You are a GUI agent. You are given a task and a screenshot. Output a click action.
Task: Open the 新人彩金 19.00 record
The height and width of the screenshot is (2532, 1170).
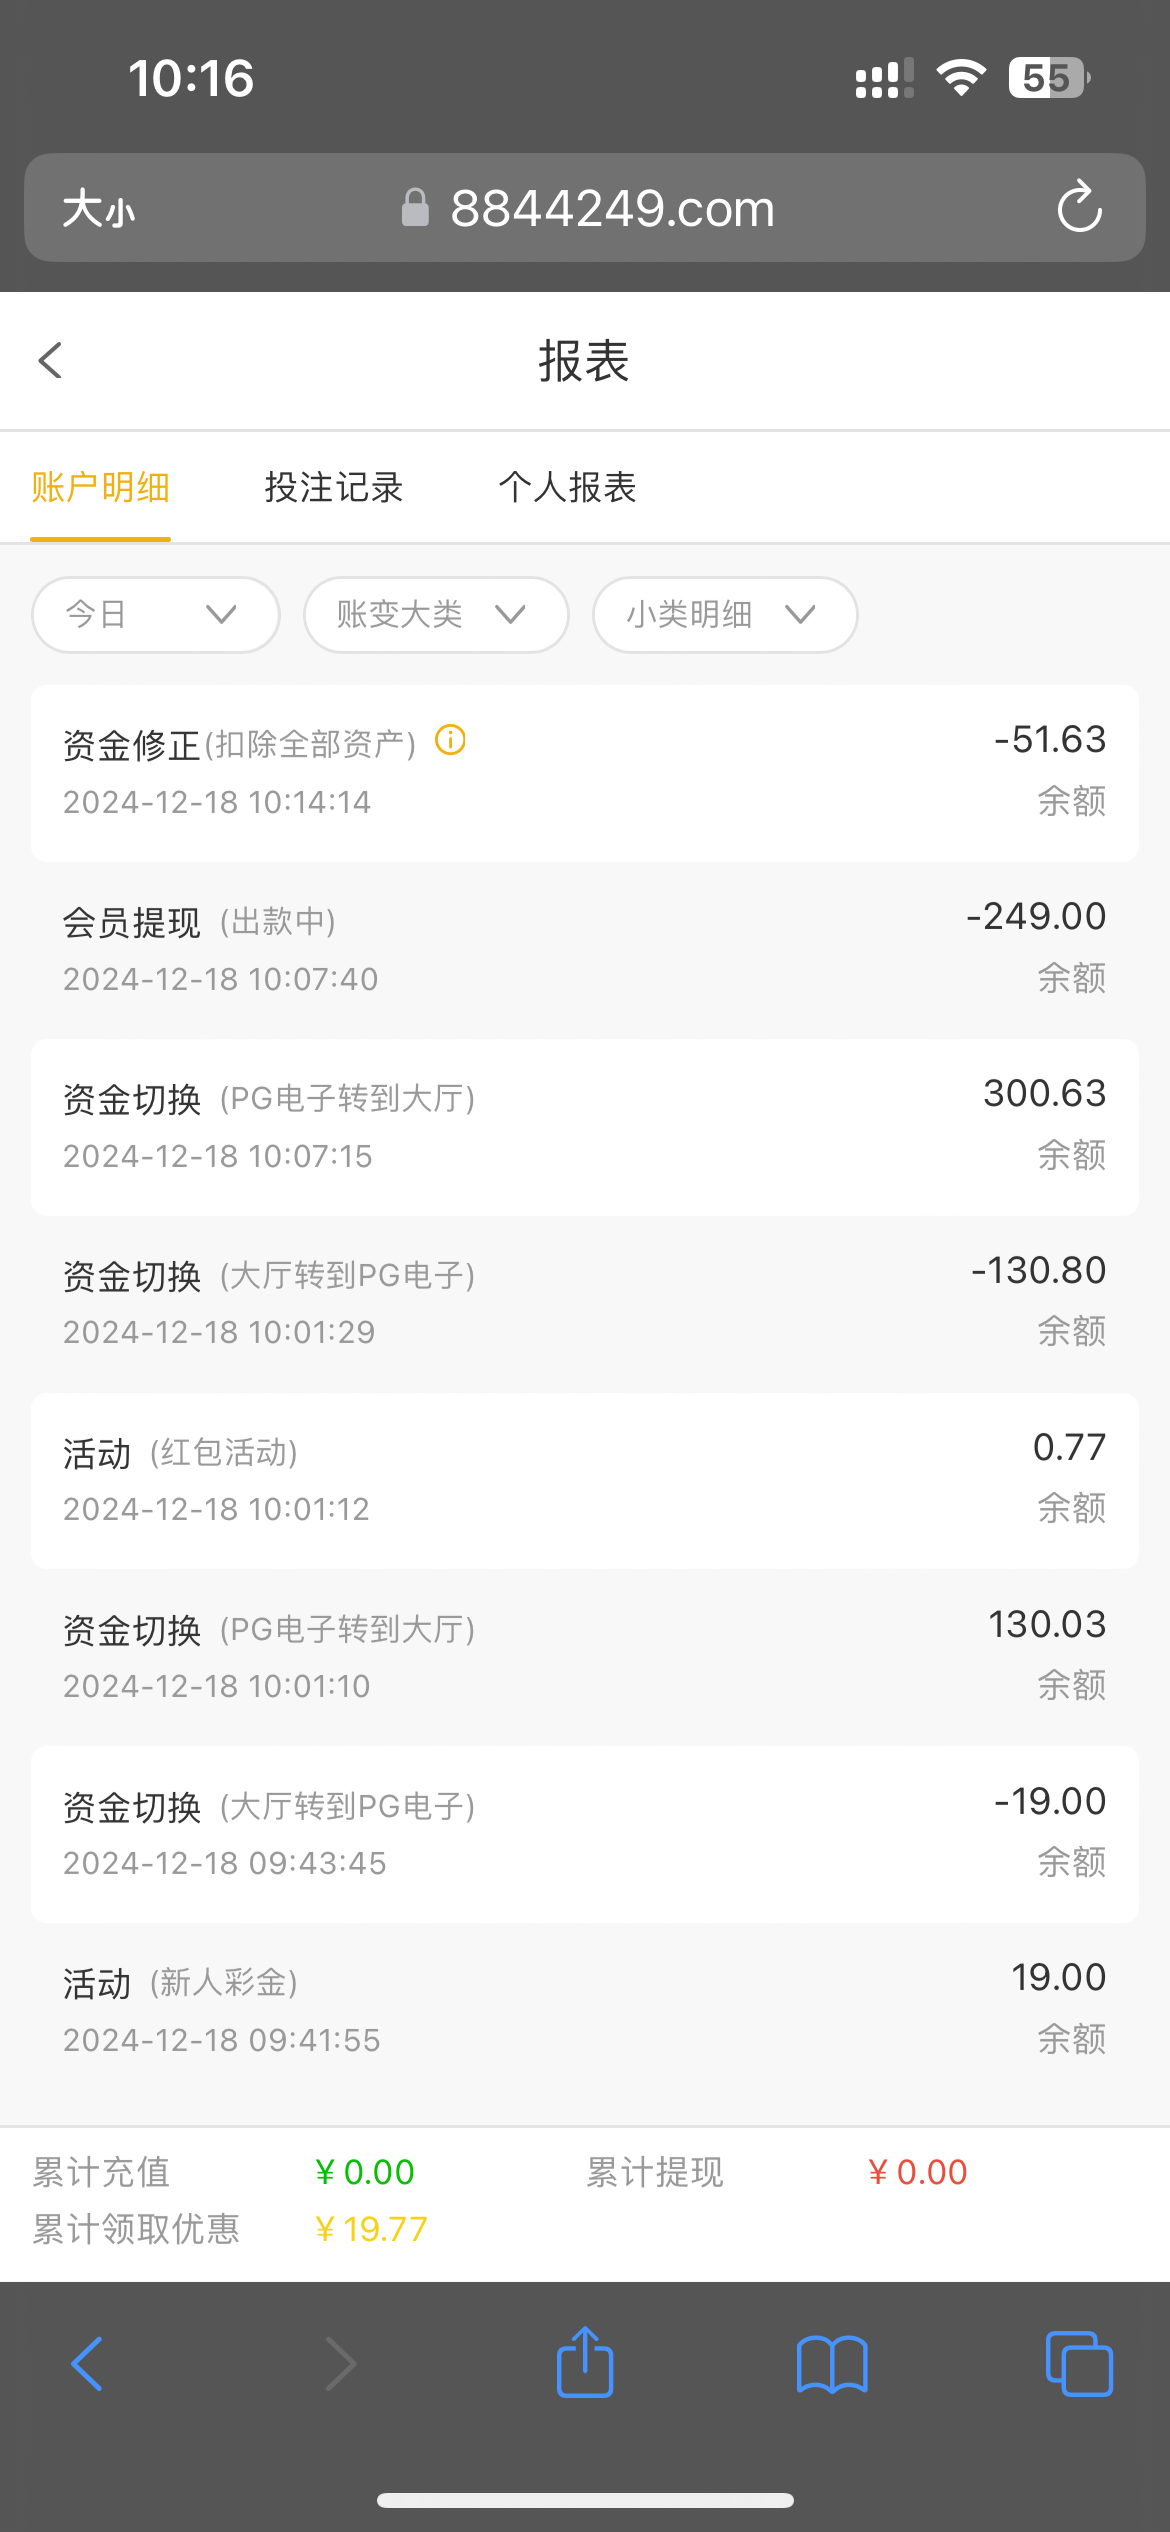click(x=585, y=2010)
